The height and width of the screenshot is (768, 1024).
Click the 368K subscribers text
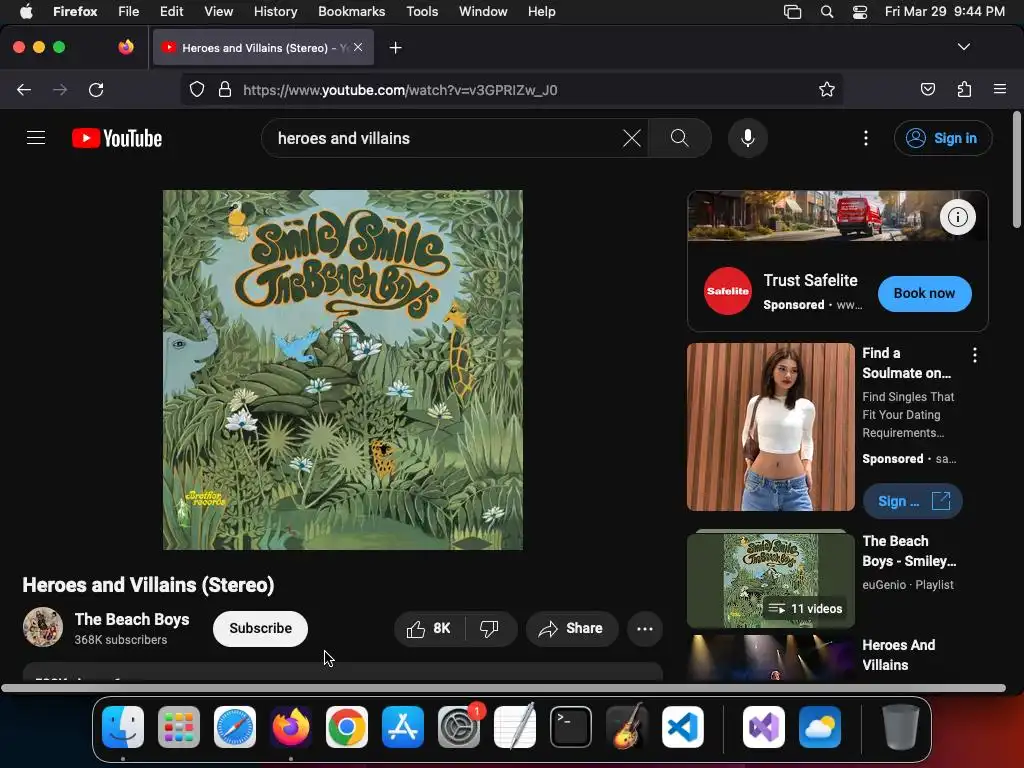click(121, 640)
